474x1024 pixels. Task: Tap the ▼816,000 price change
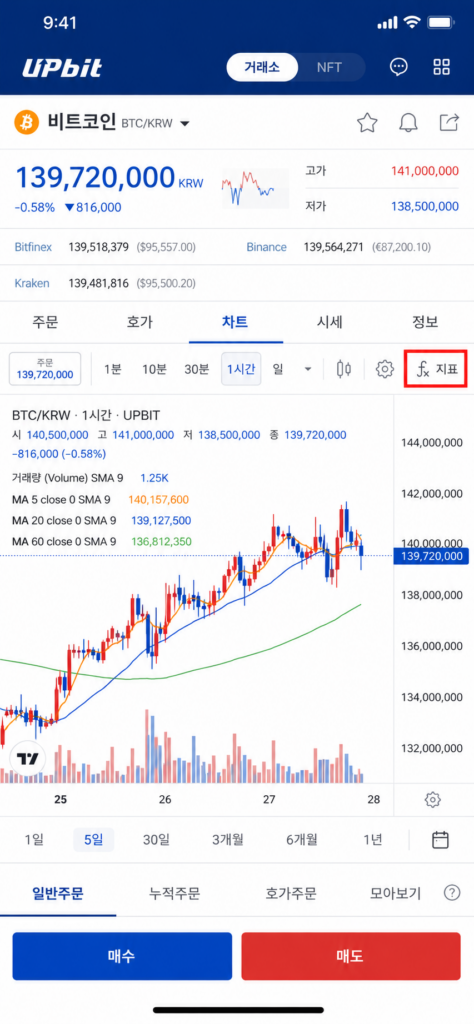[x=93, y=208]
